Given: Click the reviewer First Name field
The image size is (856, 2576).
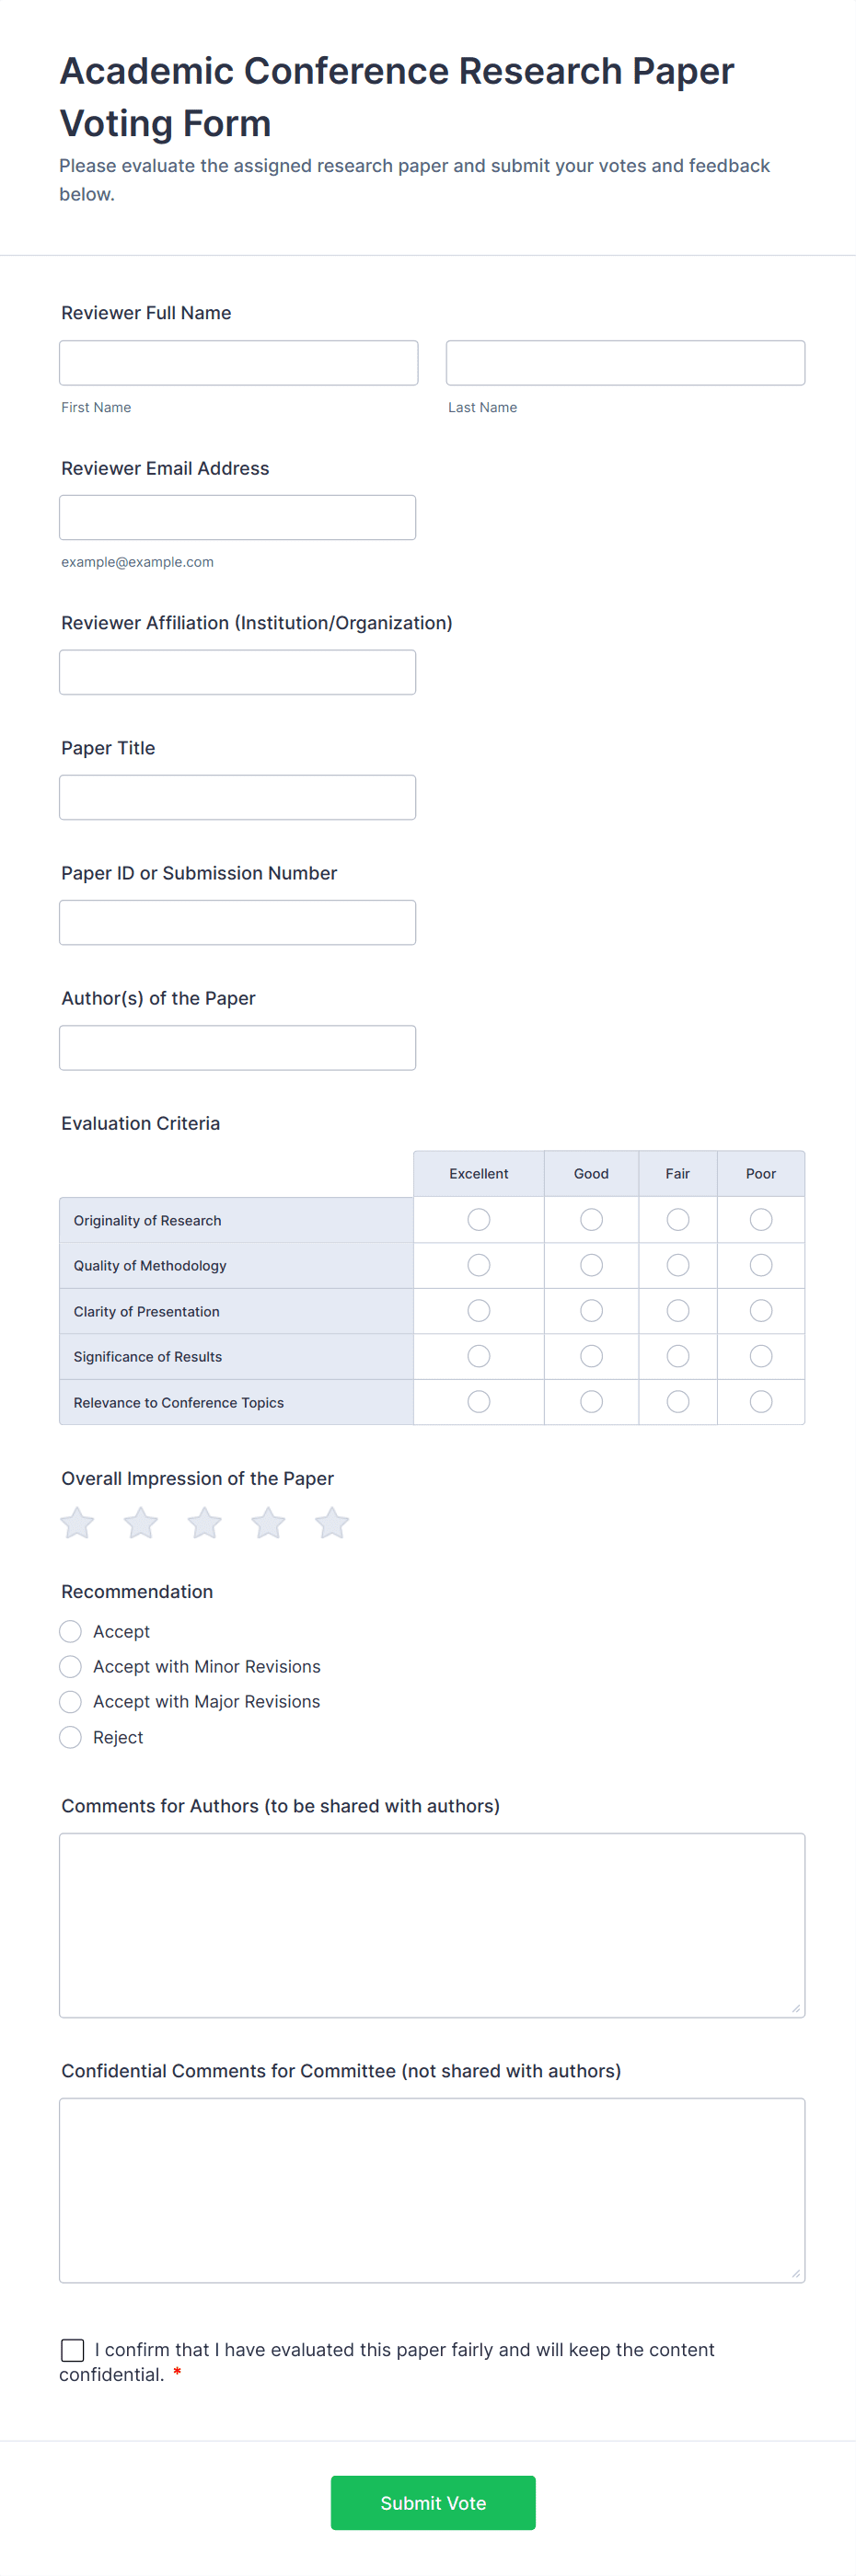Looking at the screenshot, I should click(x=239, y=363).
